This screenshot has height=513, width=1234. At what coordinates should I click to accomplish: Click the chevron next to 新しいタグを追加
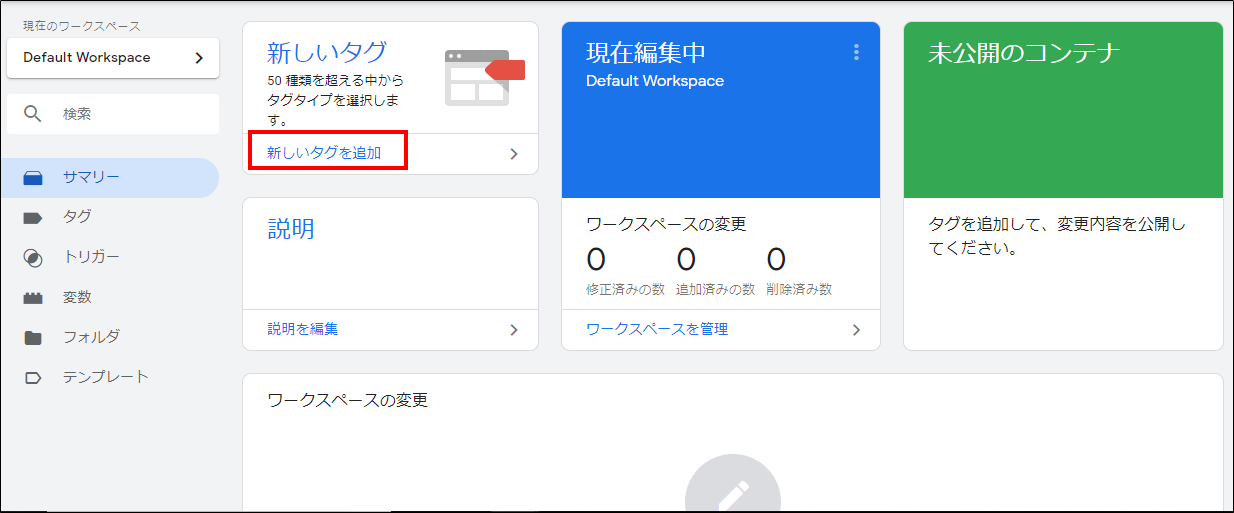click(x=514, y=154)
